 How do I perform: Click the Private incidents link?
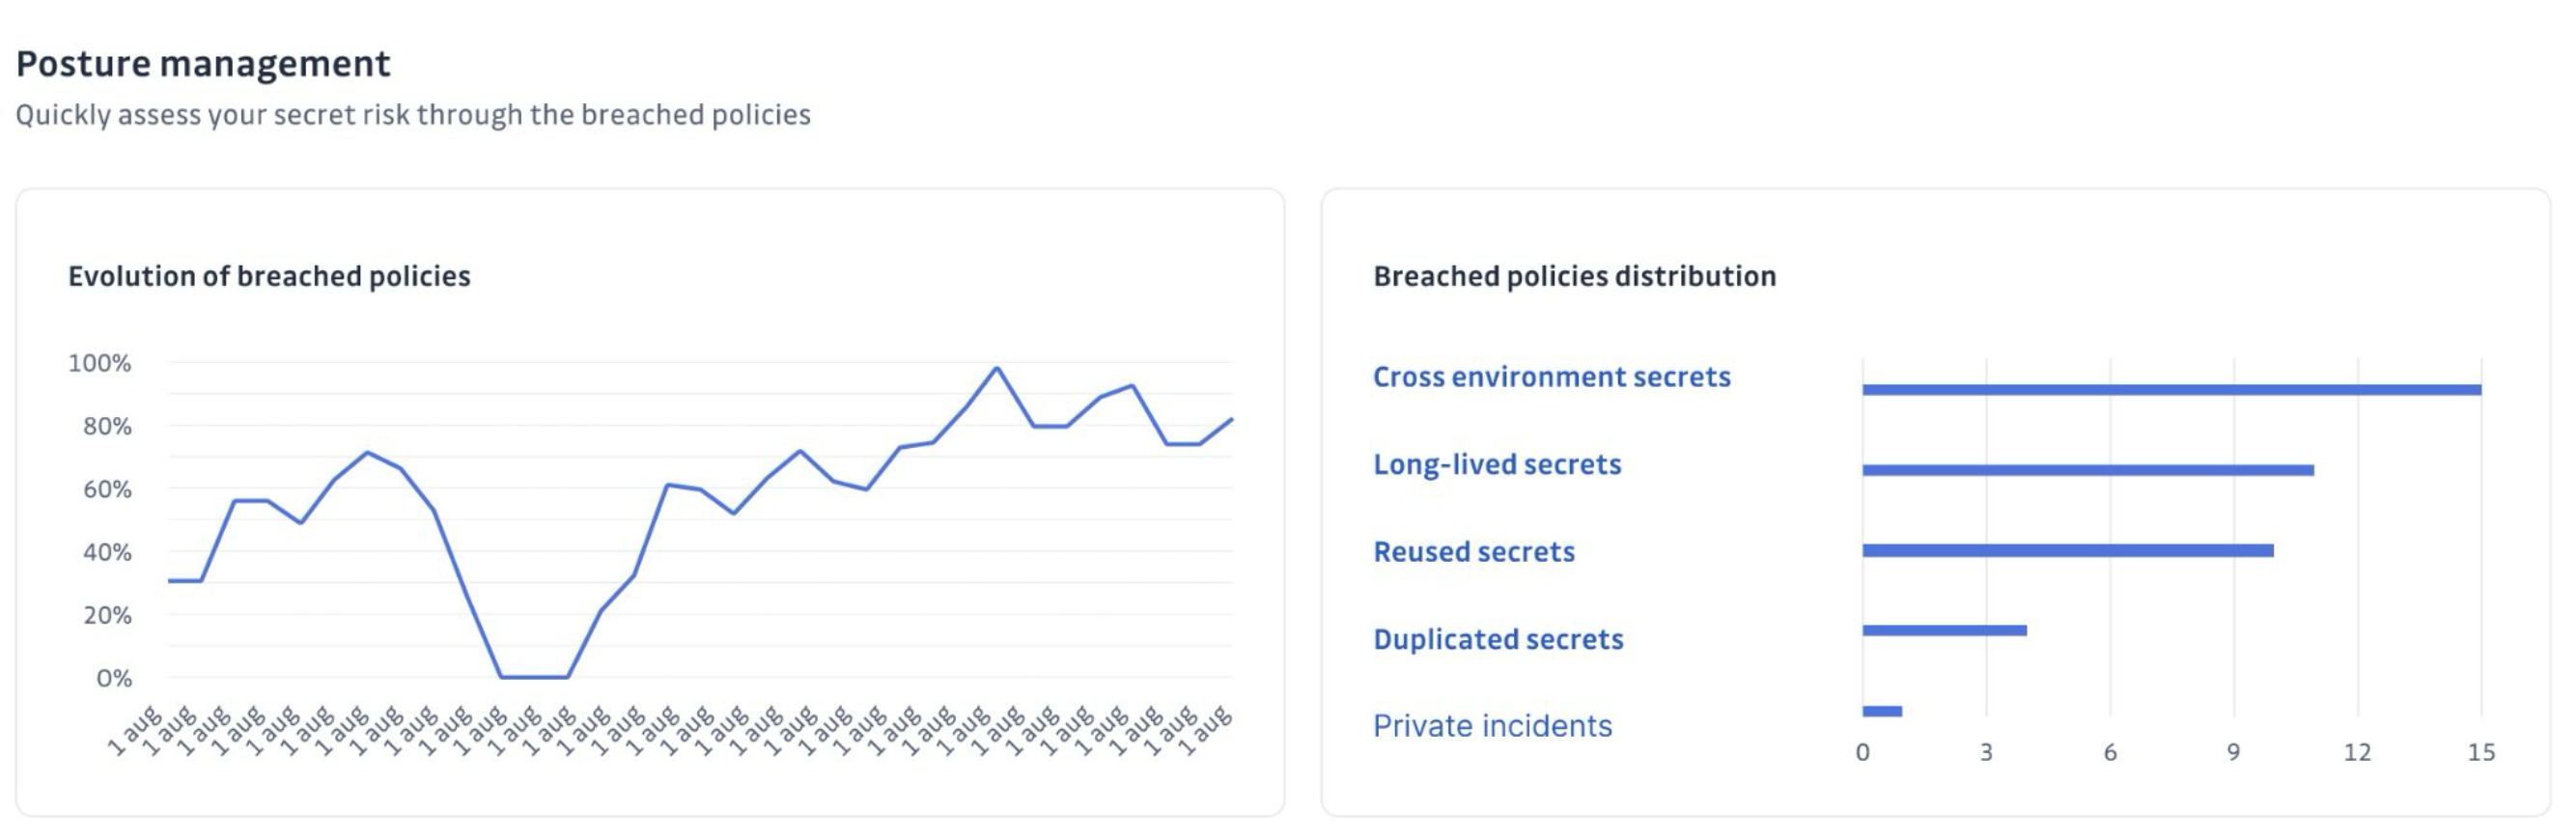tap(1492, 726)
